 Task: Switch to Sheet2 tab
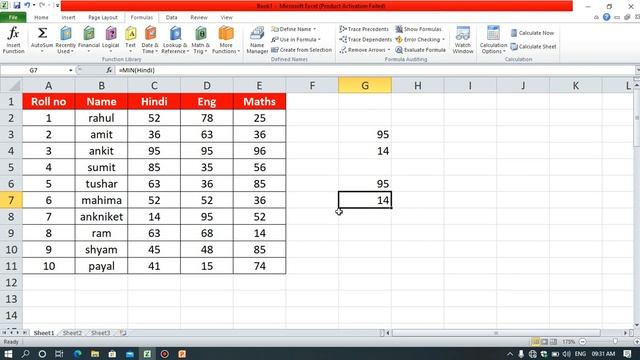[72, 333]
